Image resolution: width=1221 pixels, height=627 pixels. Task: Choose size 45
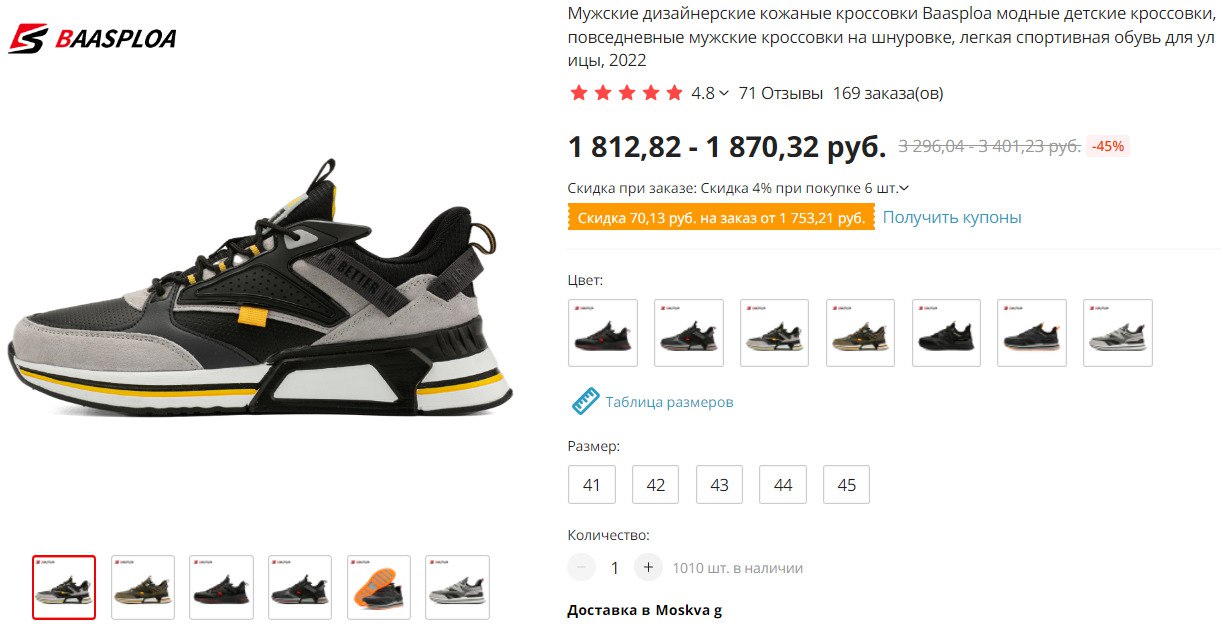click(x=846, y=484)
